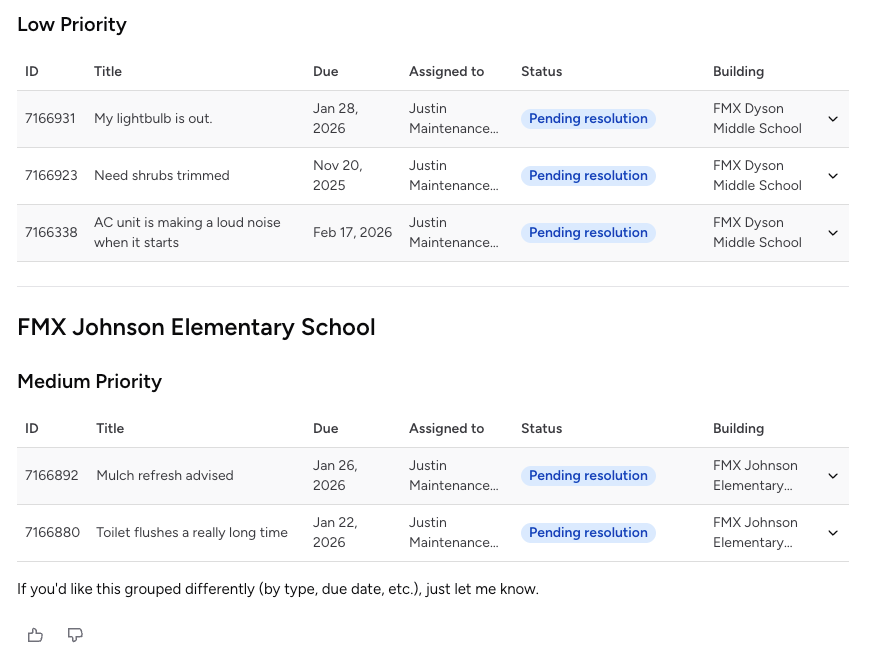This screenshot has width=870, height=654.
Task: Open request ID 7166923
Action: [50, 176]
